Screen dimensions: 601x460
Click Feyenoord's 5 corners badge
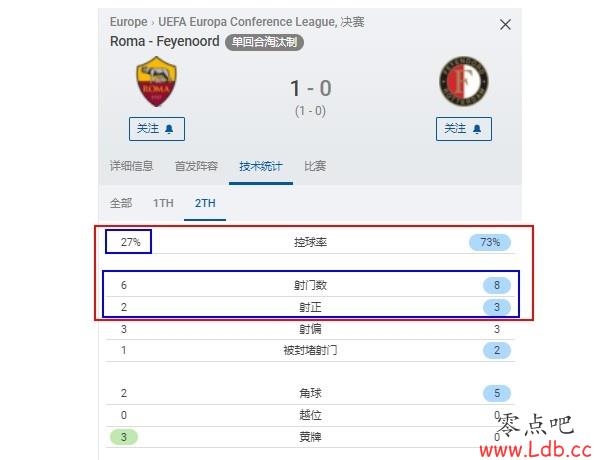[497, 393]
